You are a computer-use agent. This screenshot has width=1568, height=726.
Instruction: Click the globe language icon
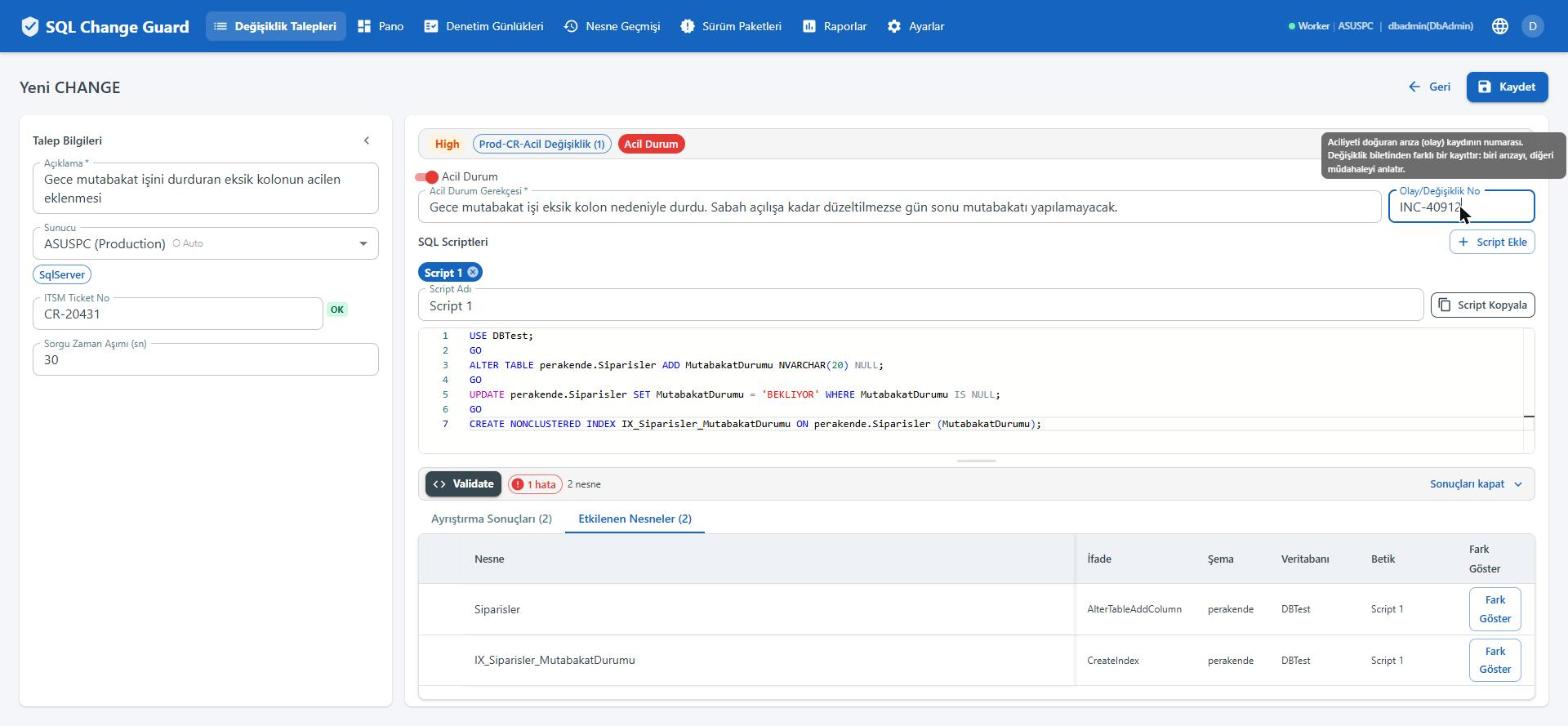(x=1500, y=27)
